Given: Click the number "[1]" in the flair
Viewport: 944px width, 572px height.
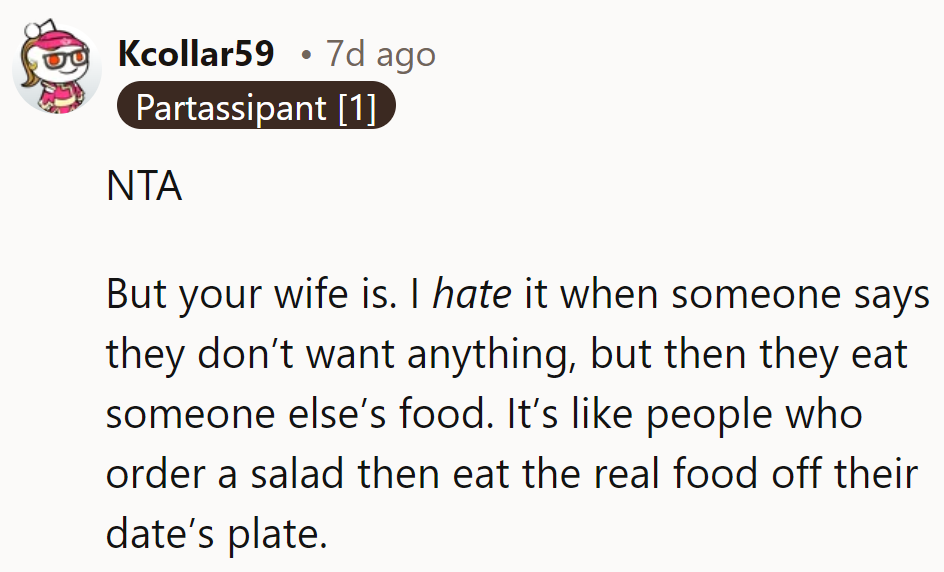Looking at the screenshot, I should click(x=356, y=107).
